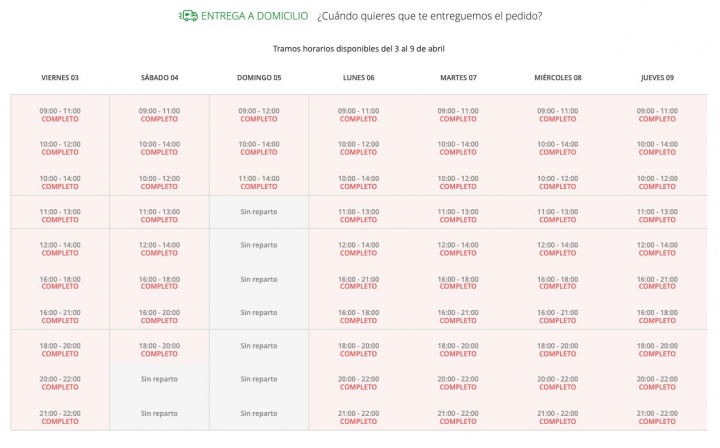Select Saturday's 16:00 - 20:00 slot
Image resolution: width=720 pixels, height=448 pixels.
(x=159, y=316)
